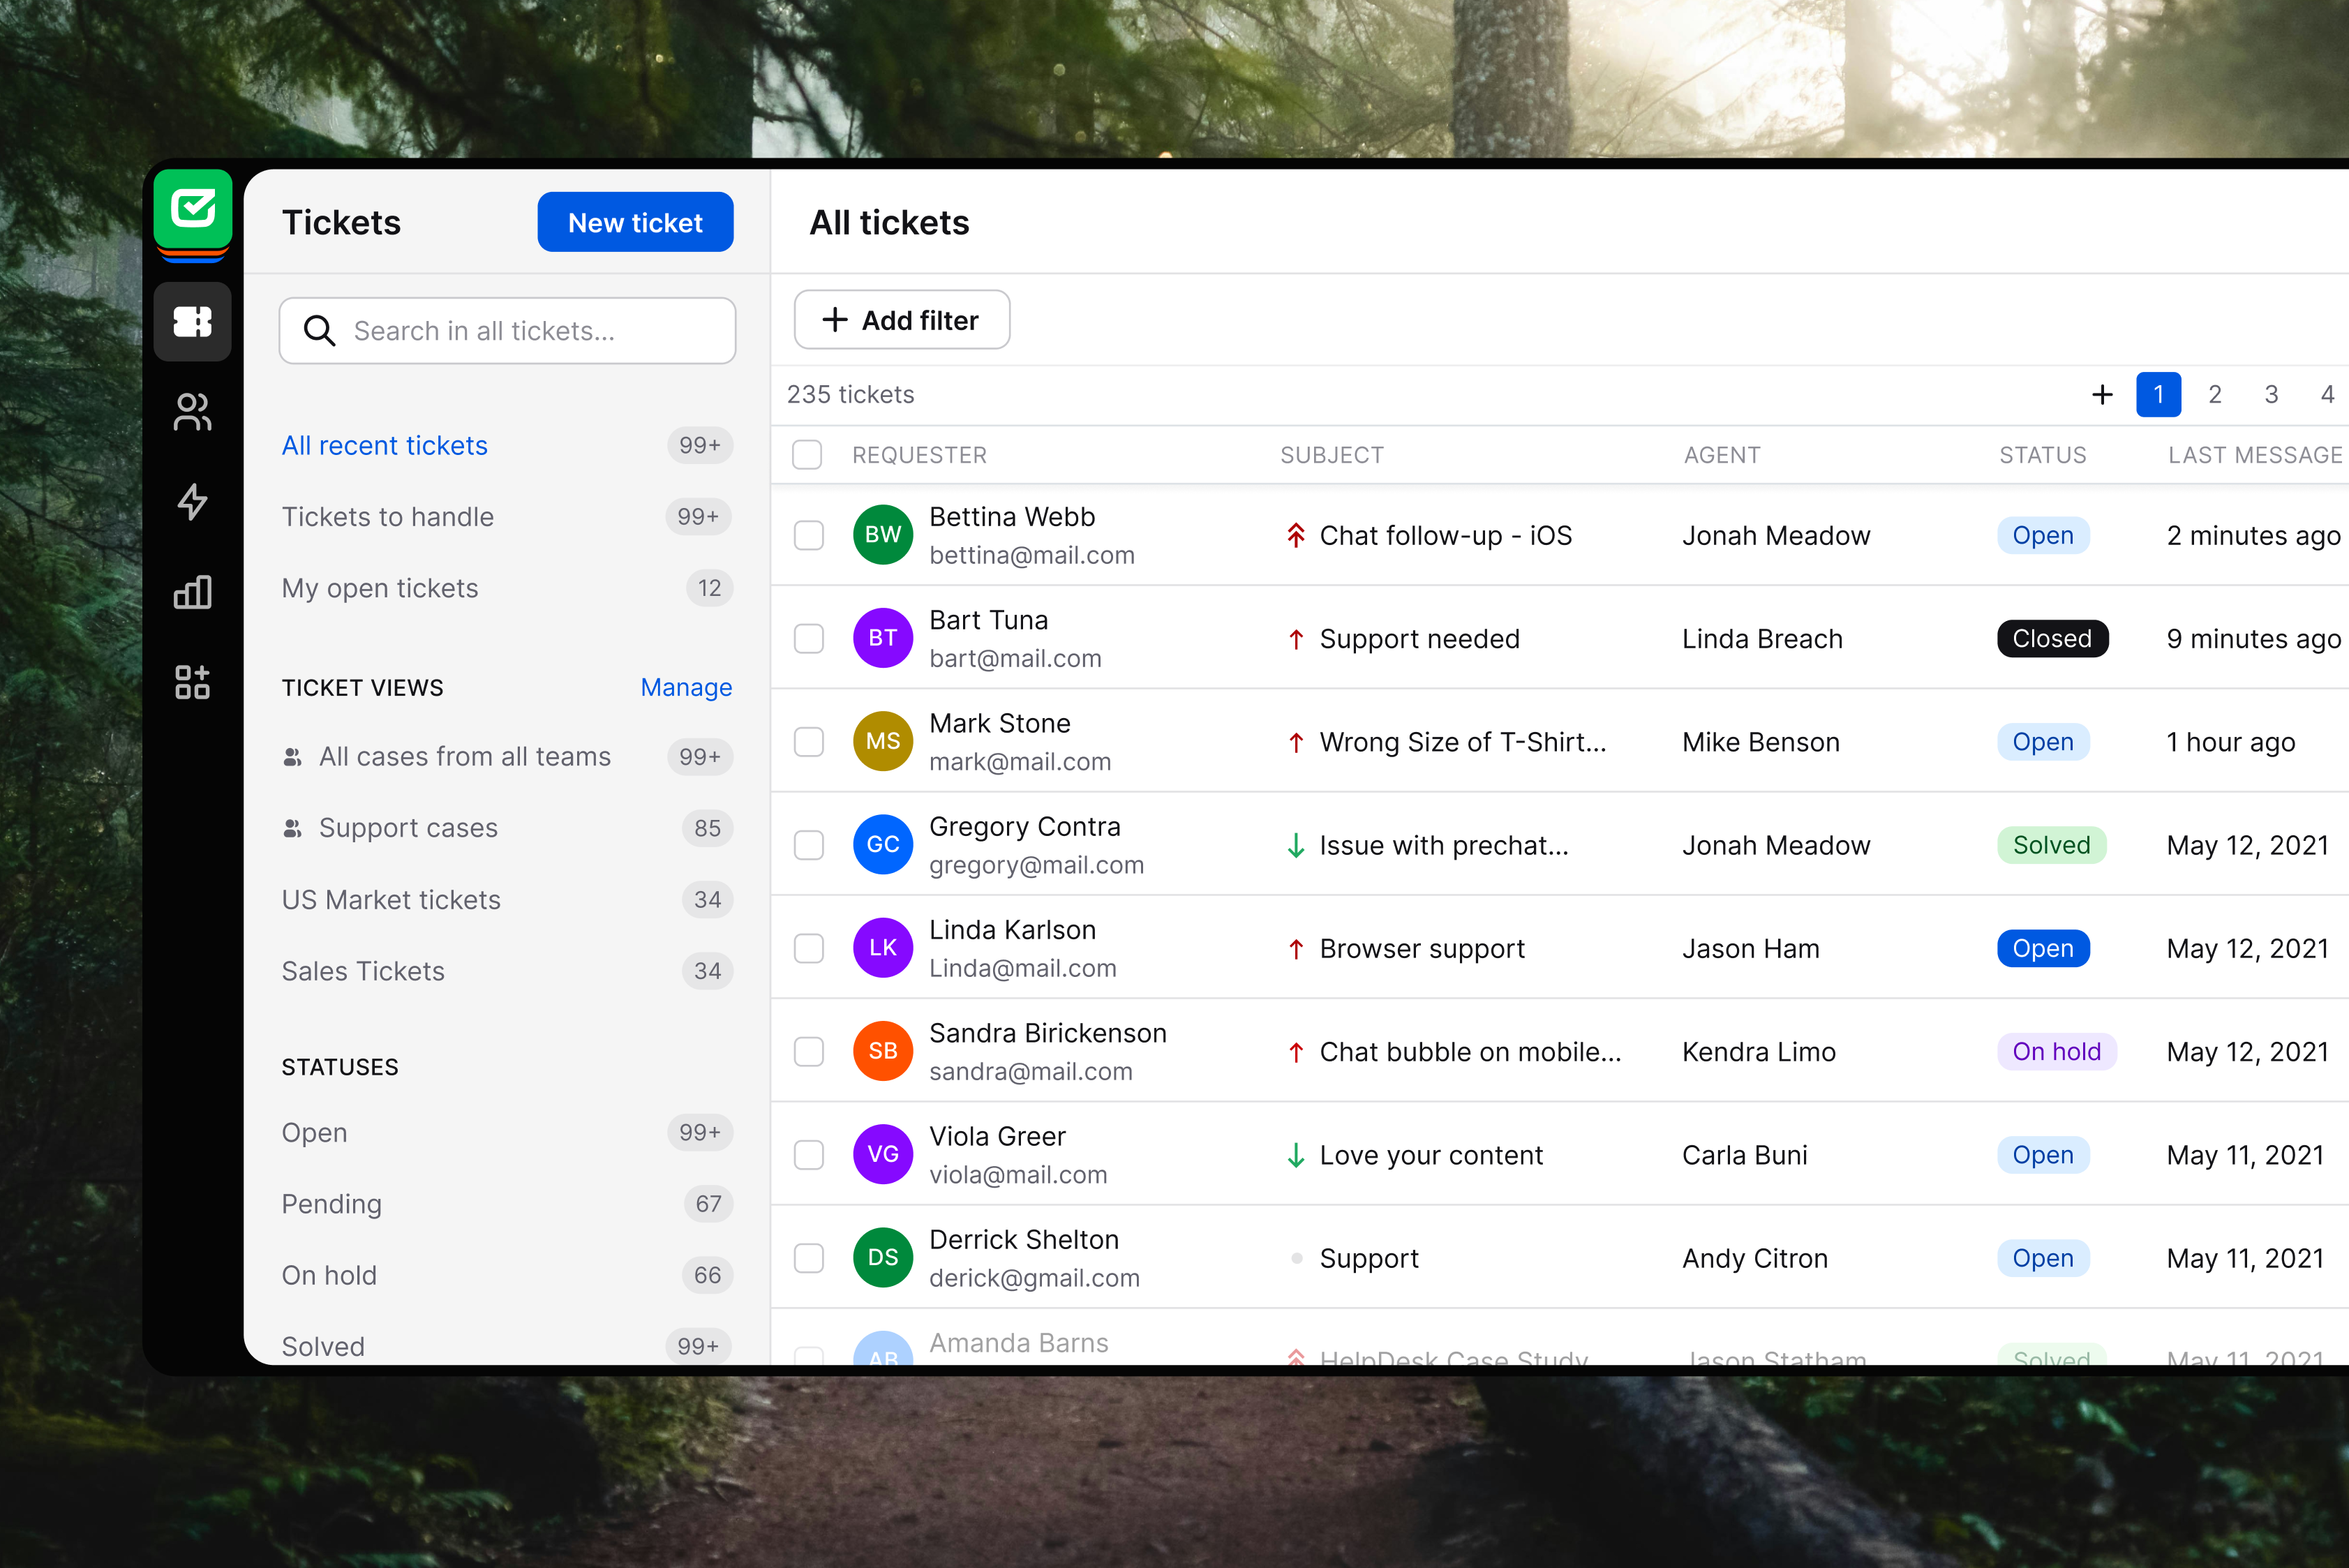The width and height of the screenshot is (2349, 1568).
Task: Click the BW avatar for Bettina Webb
Action: pyautogui.click(x=883, y=535)
